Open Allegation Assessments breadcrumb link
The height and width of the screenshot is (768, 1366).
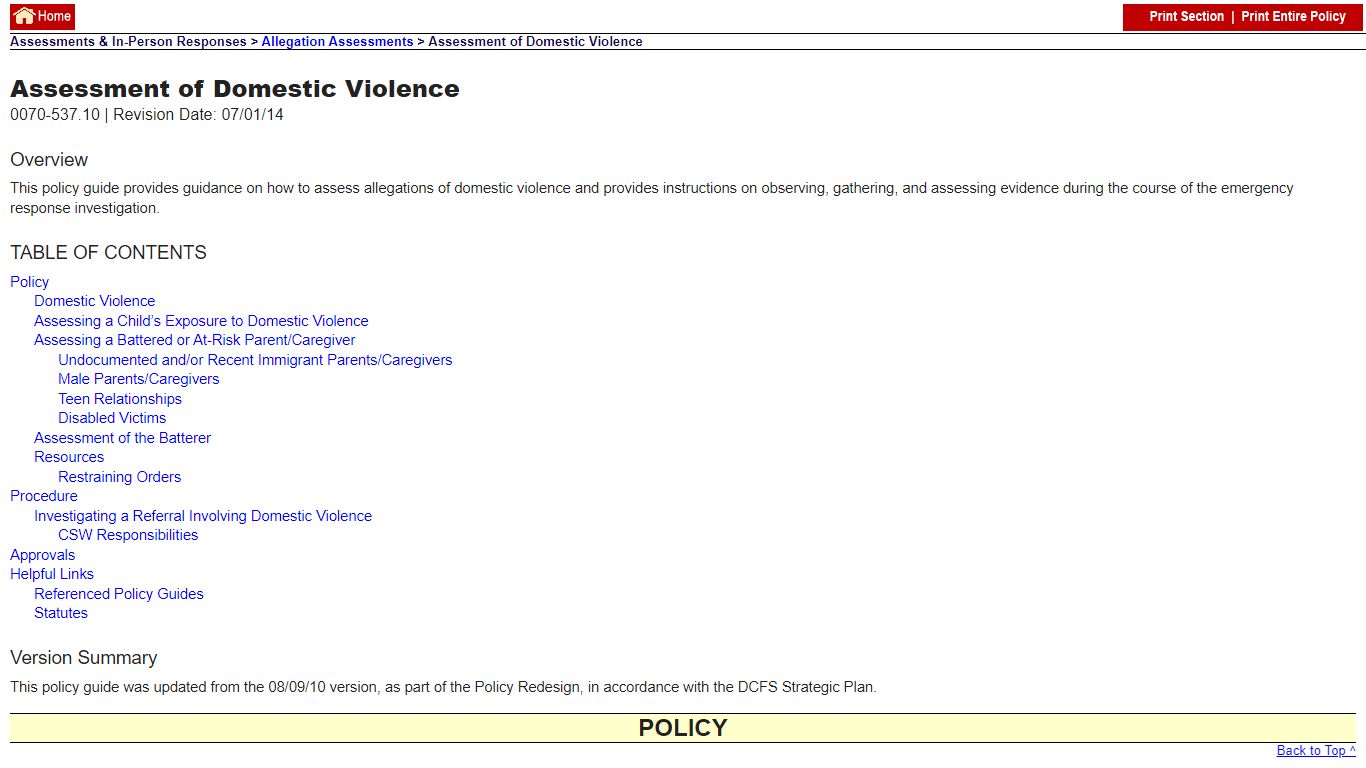337,42
